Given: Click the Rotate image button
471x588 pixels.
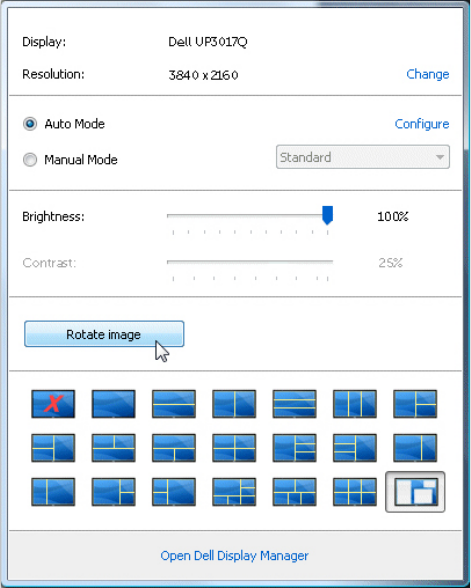Looking at the screenshot, I should (x=104, y=334).
